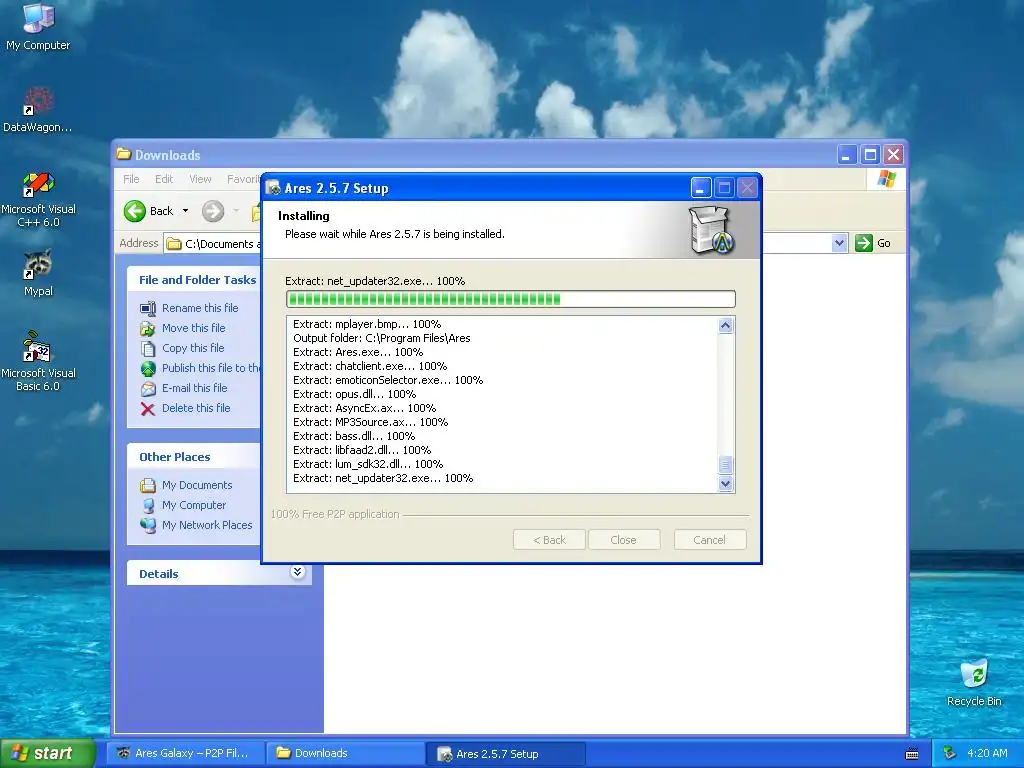Click the Forward arrow in Downloads toolbar
Image resolution: width=1024 pixels, height=768 pixels.
pyautogui.click(x=213, y=211)
